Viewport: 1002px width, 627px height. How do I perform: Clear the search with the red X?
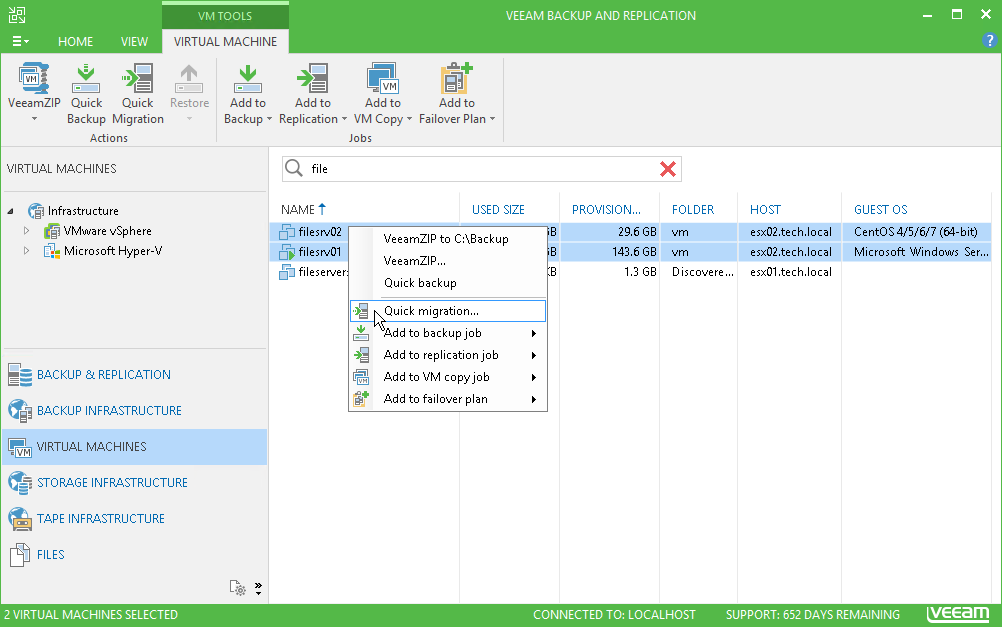pos(668,169)
